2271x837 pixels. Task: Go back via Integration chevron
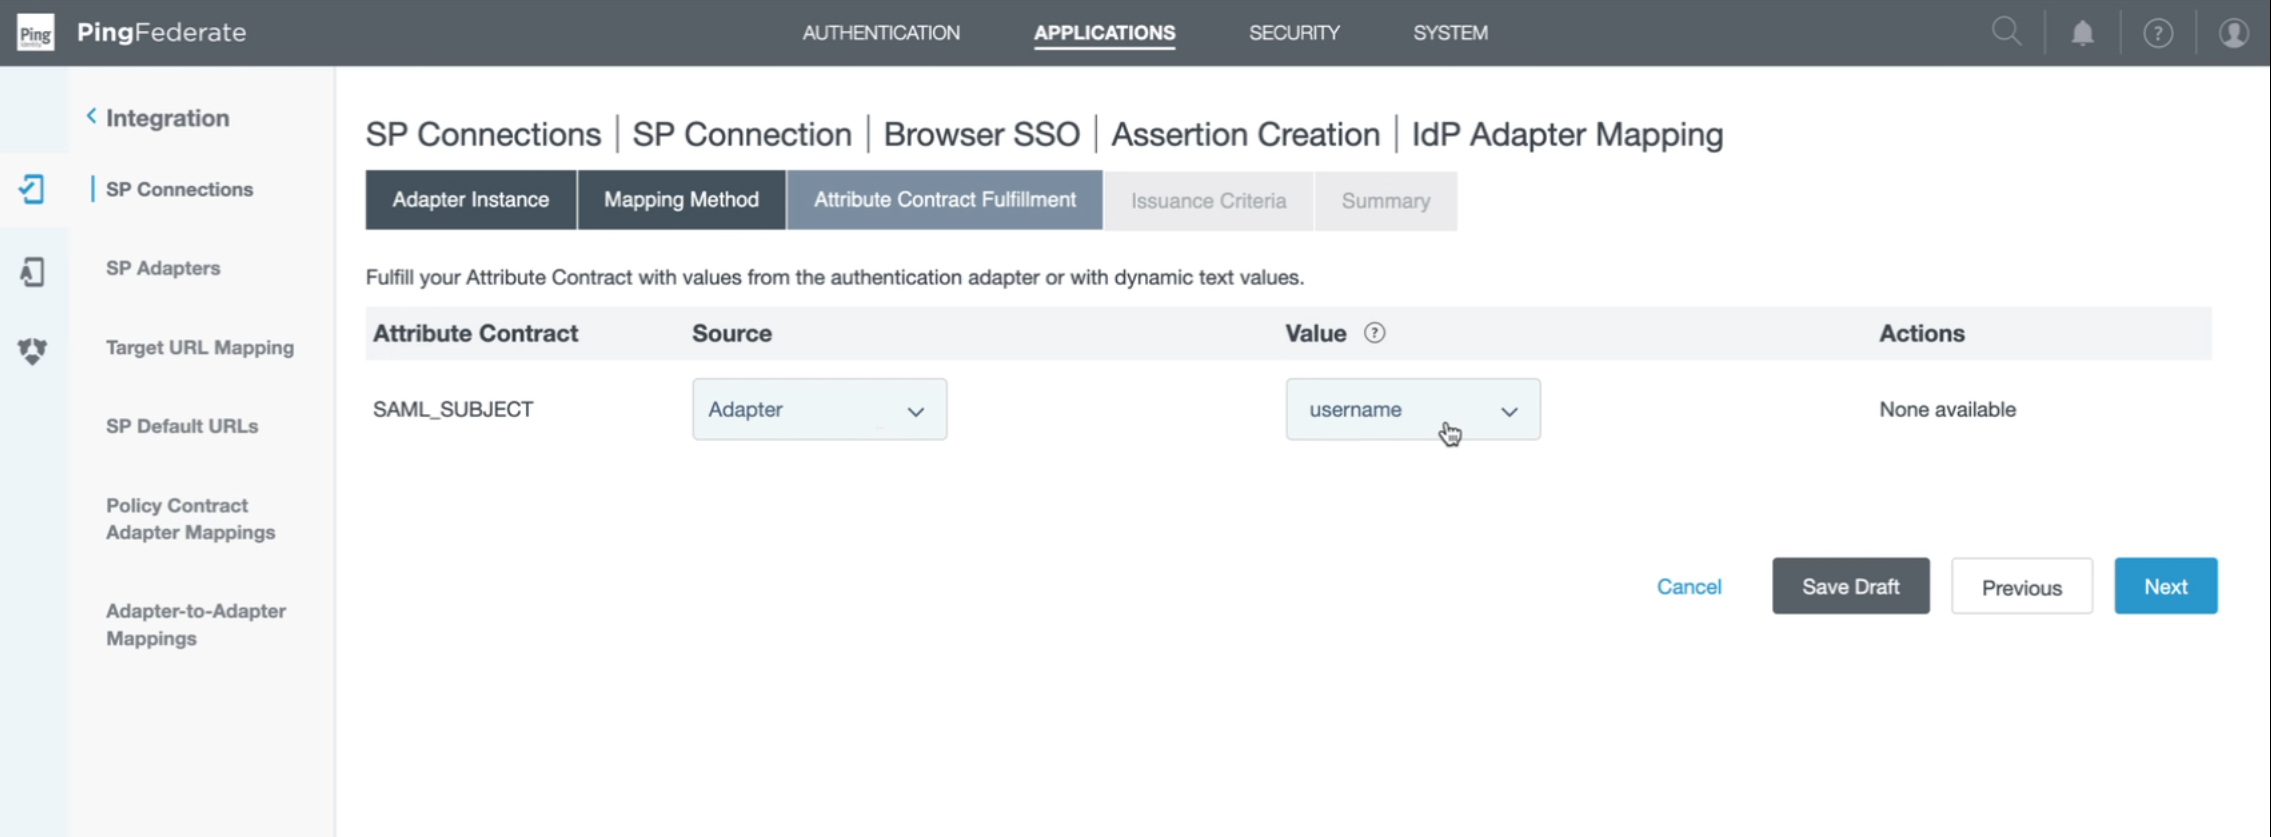[91, 117]
